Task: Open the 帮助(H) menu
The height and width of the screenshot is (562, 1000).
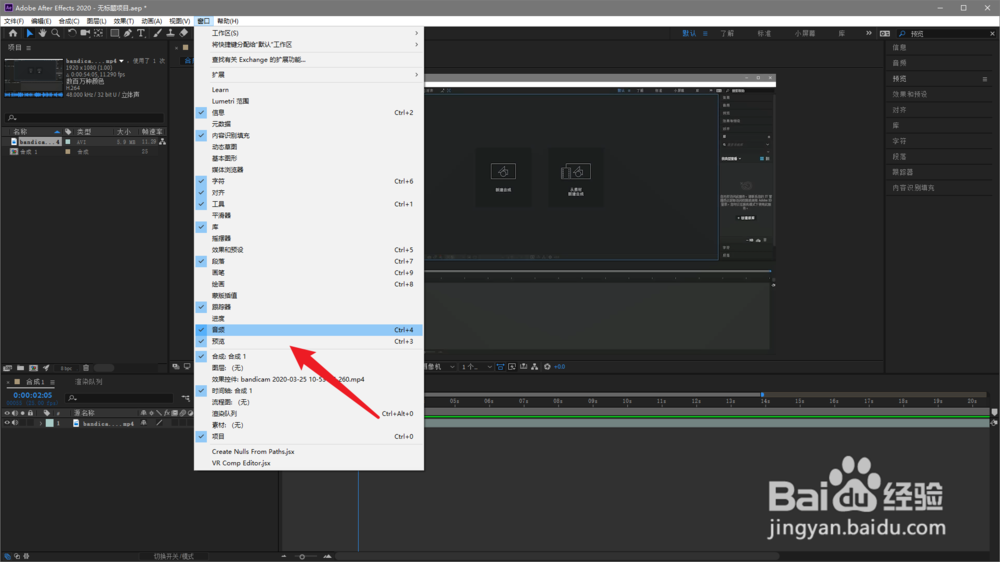Action: pos(227,21)
